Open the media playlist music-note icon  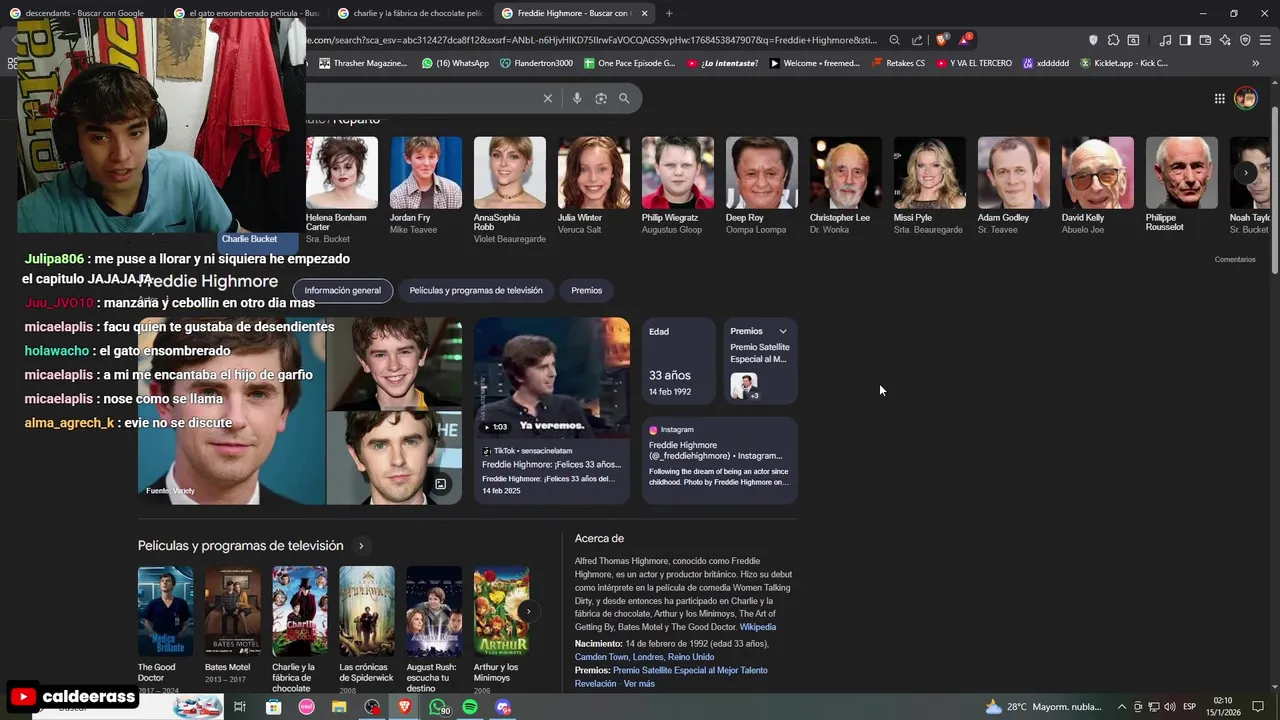[1165, 40]
